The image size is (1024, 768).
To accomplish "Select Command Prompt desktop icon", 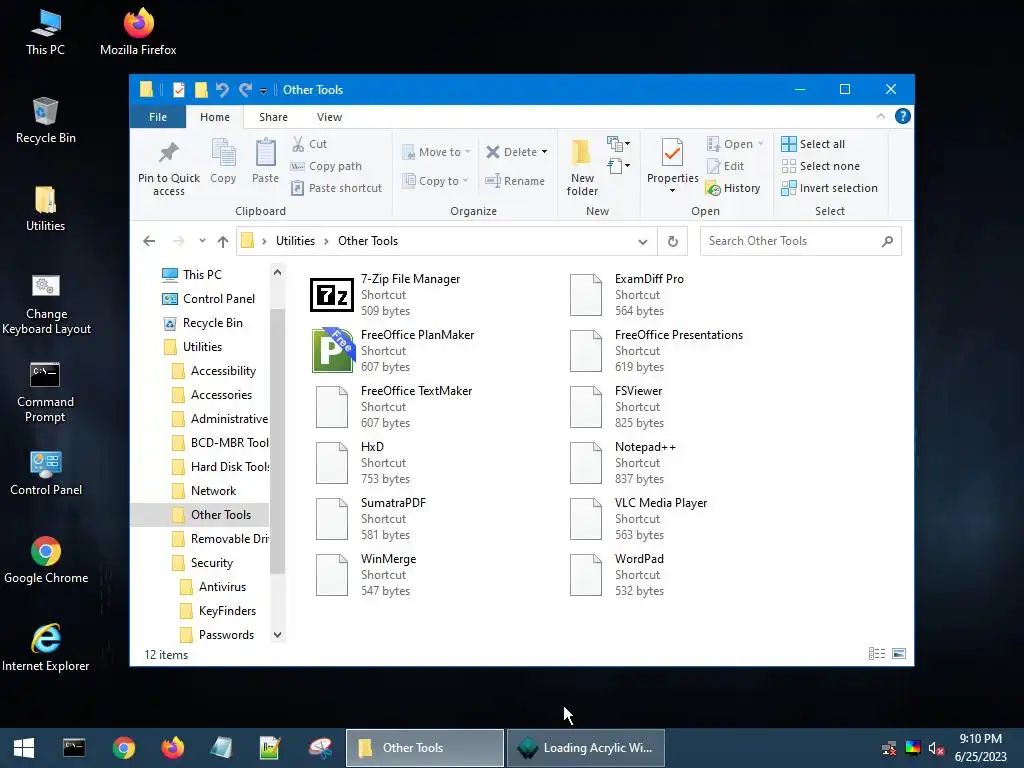I will tap(45, 392).
